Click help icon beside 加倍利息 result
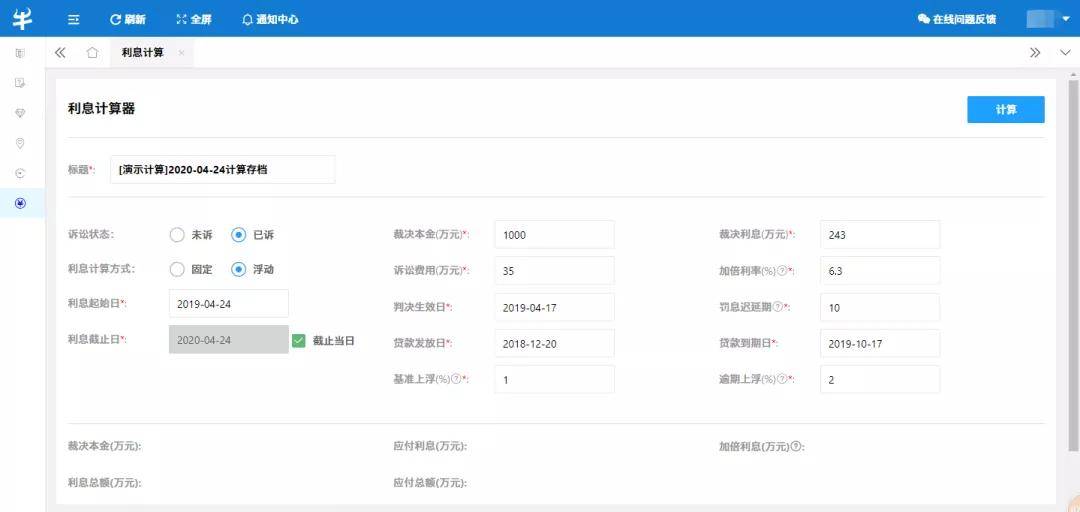 pyautogui.click(x=796, y=446)
